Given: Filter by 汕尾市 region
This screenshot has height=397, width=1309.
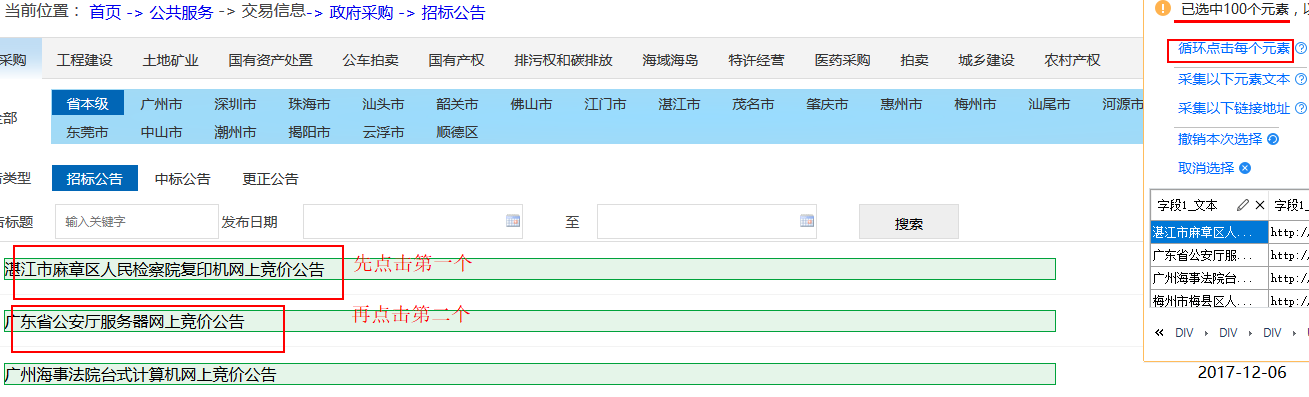Looking at the screenshot, I should pyautogui.click(x=1049, y=104).
